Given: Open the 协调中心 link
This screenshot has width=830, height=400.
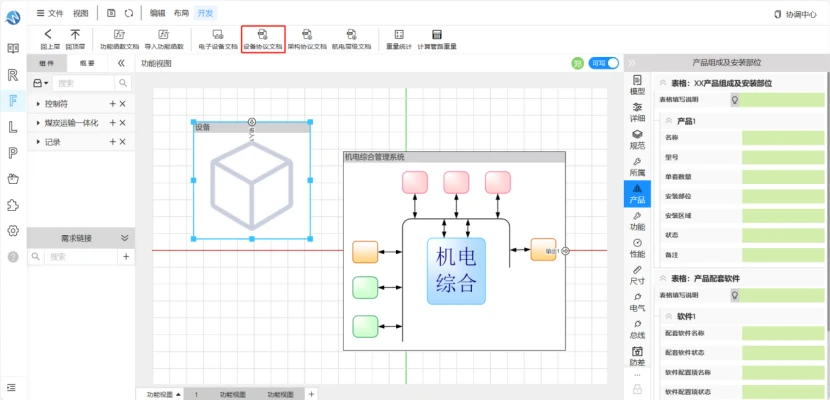Looking at the screenshot, I should click(x=796, y=15).
